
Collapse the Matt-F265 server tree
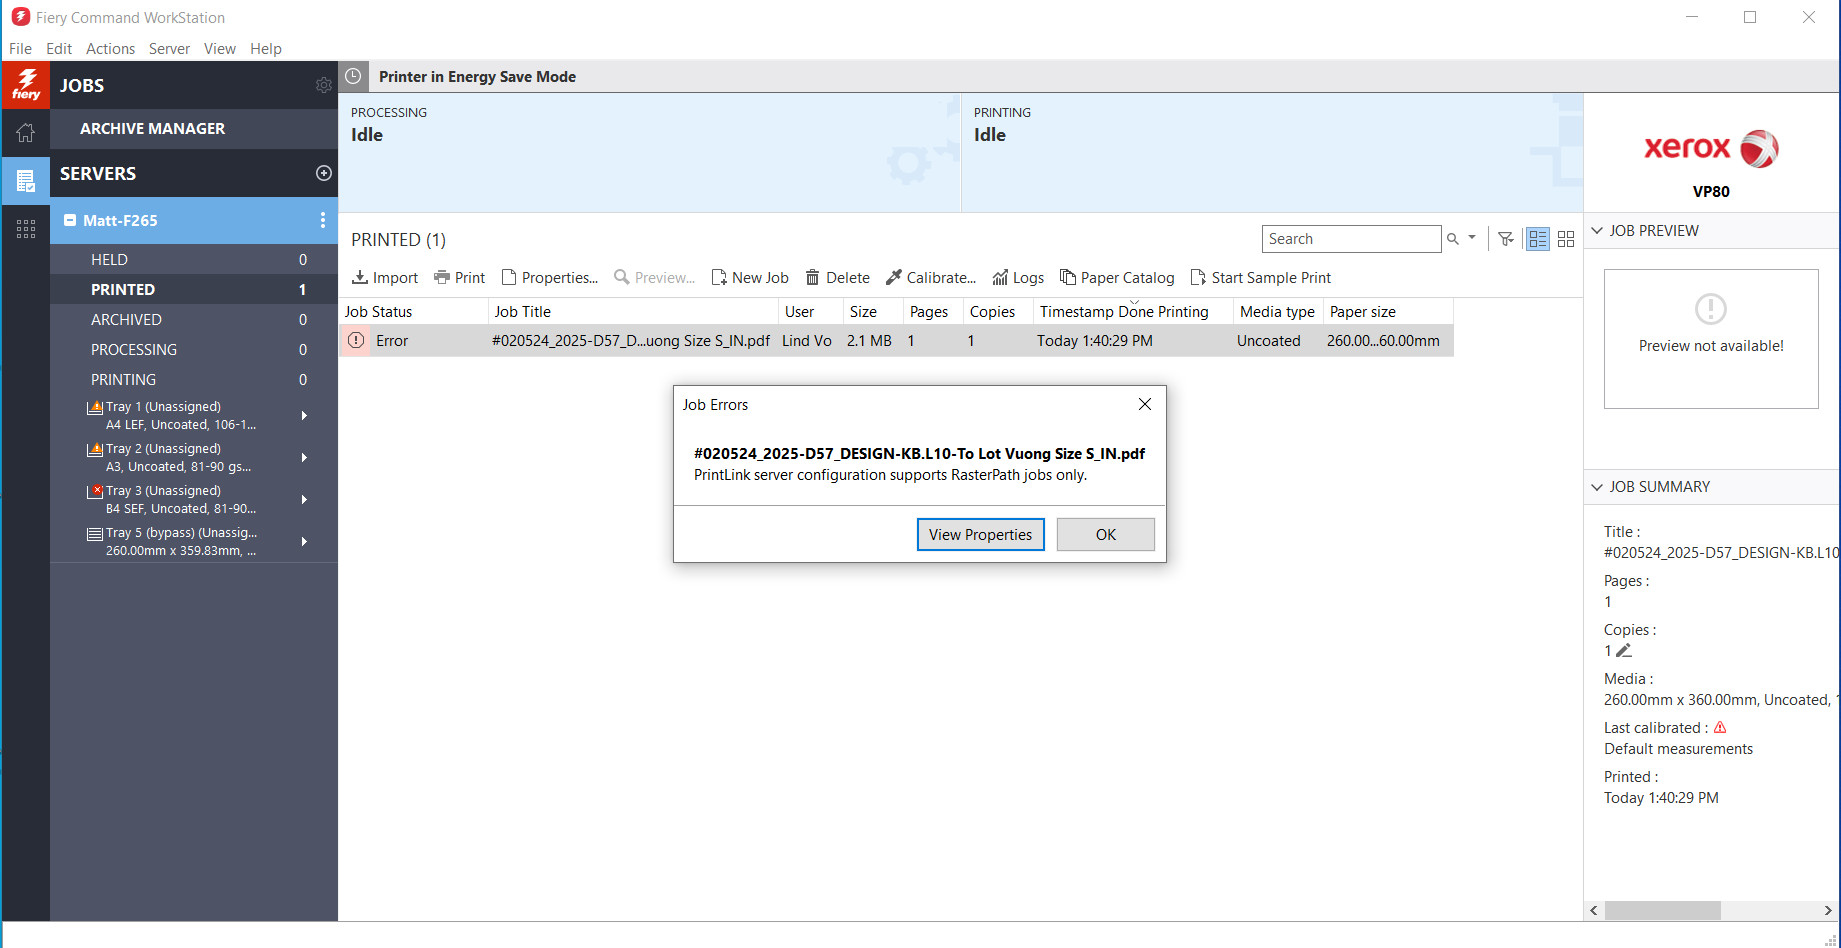point(70,220)
